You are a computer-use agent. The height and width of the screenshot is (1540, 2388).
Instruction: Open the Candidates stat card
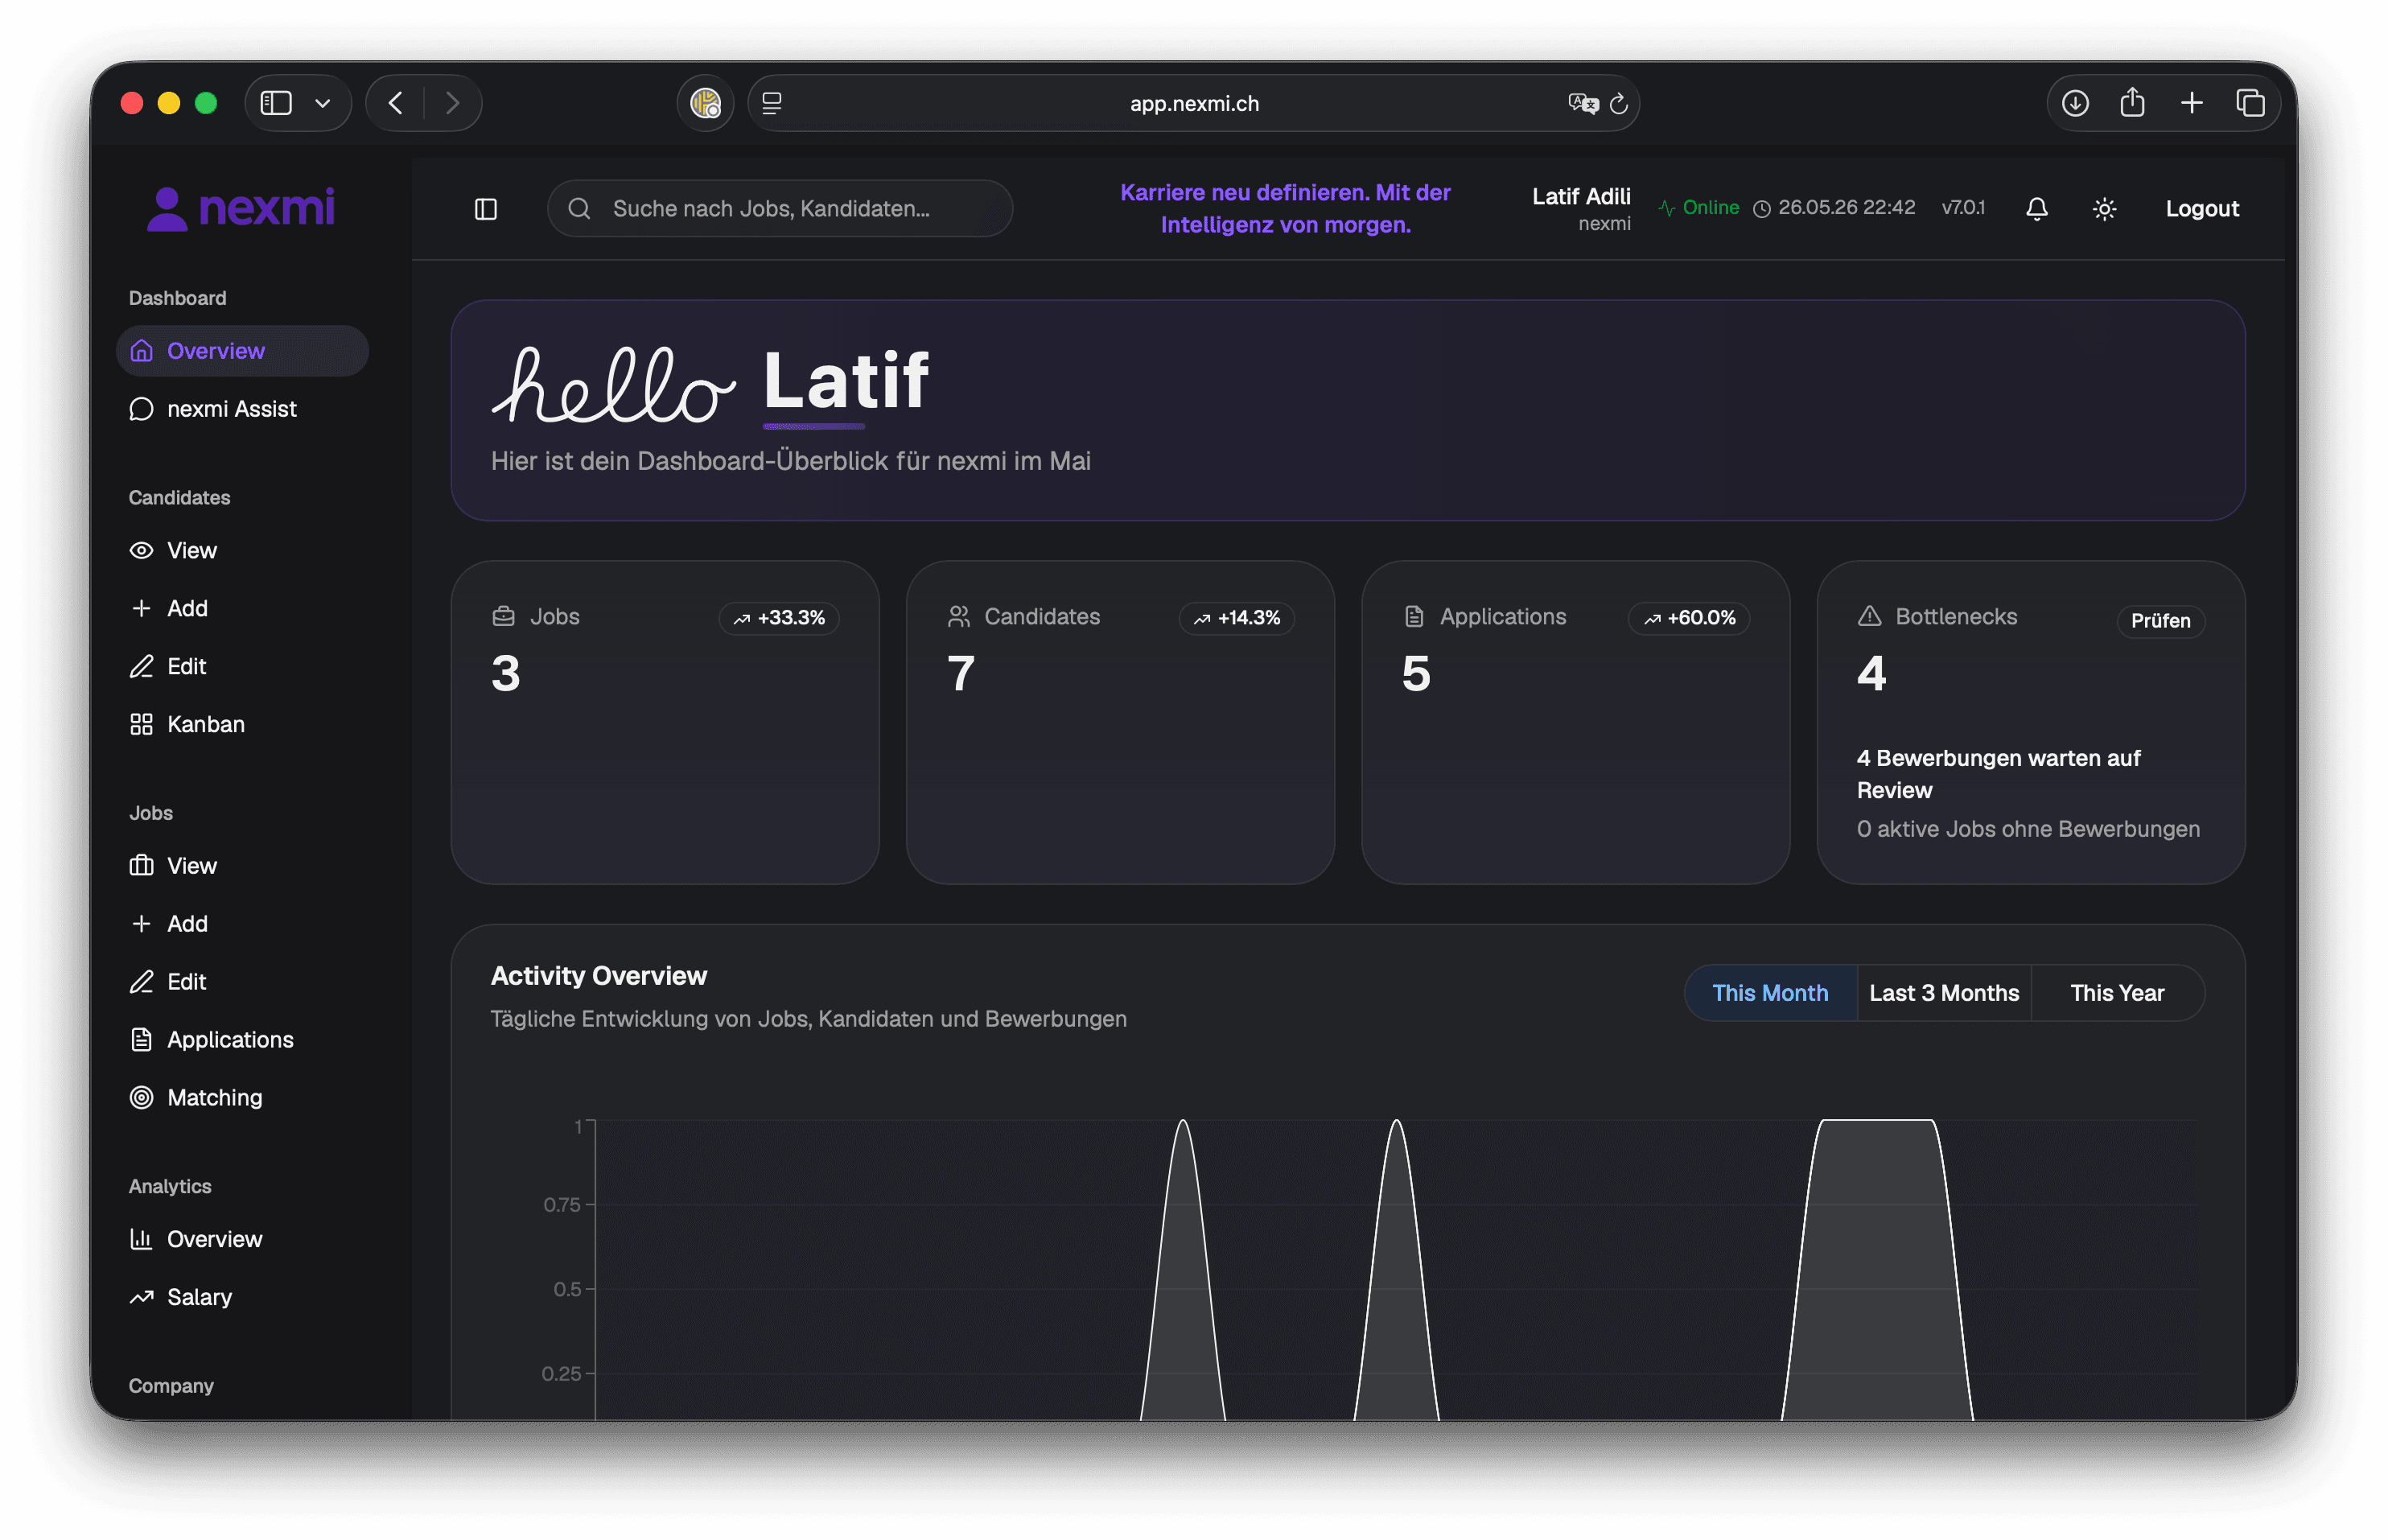[x=1120, y=722]
